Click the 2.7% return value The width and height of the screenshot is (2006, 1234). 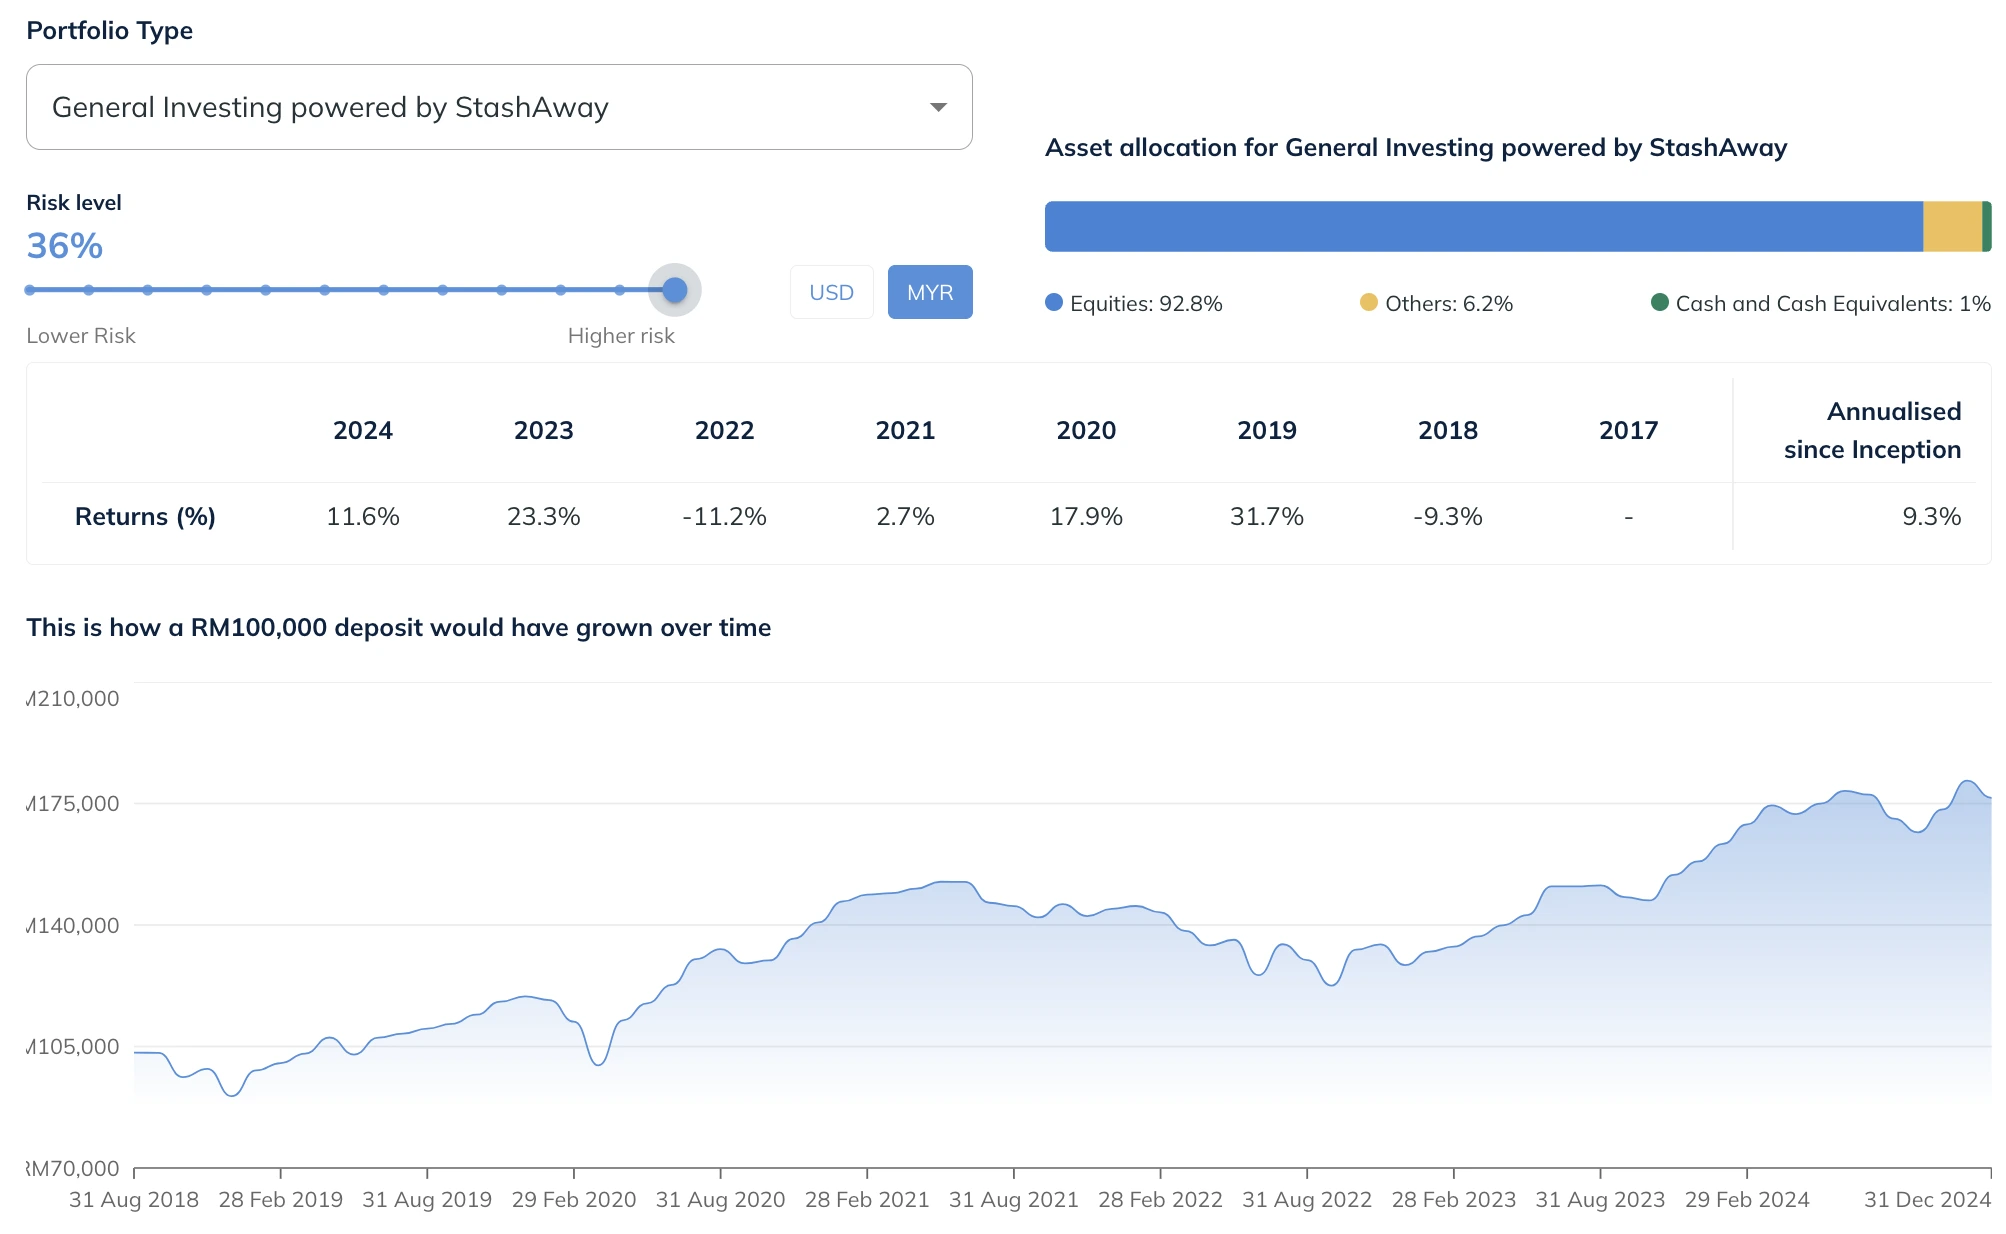[x=906, y=516]
